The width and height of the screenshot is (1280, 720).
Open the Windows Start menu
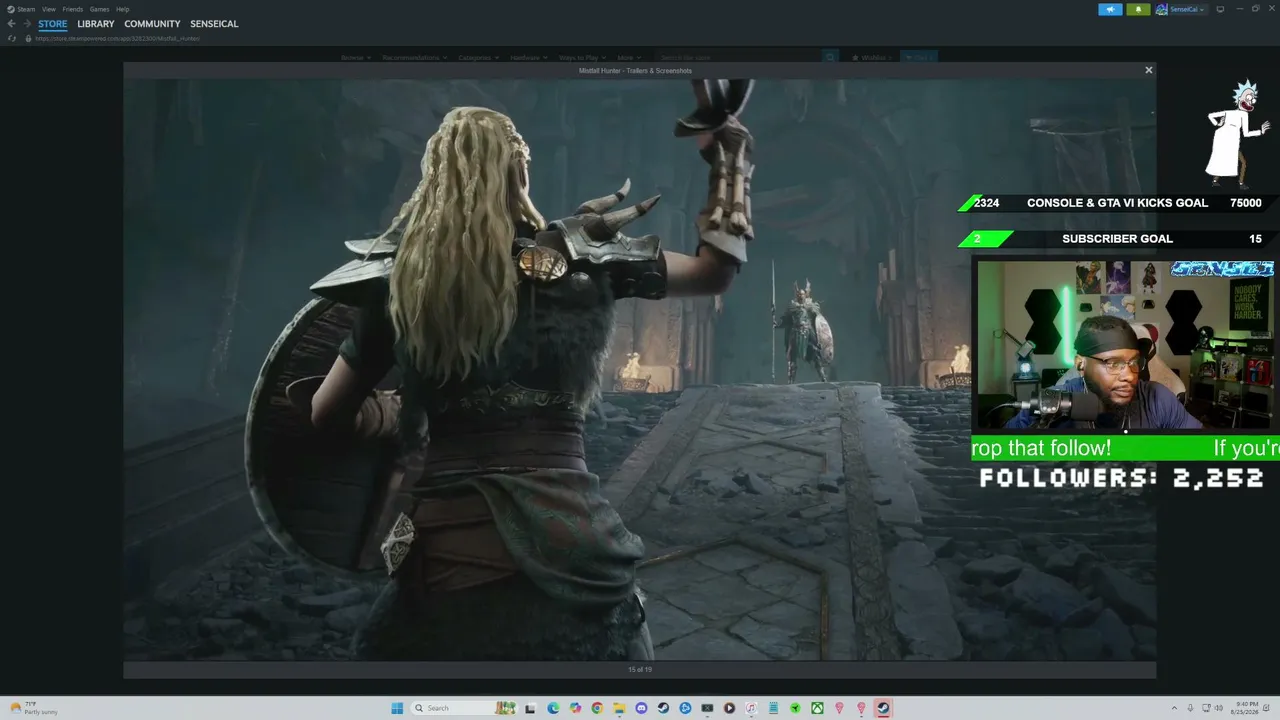coord(397,708)
